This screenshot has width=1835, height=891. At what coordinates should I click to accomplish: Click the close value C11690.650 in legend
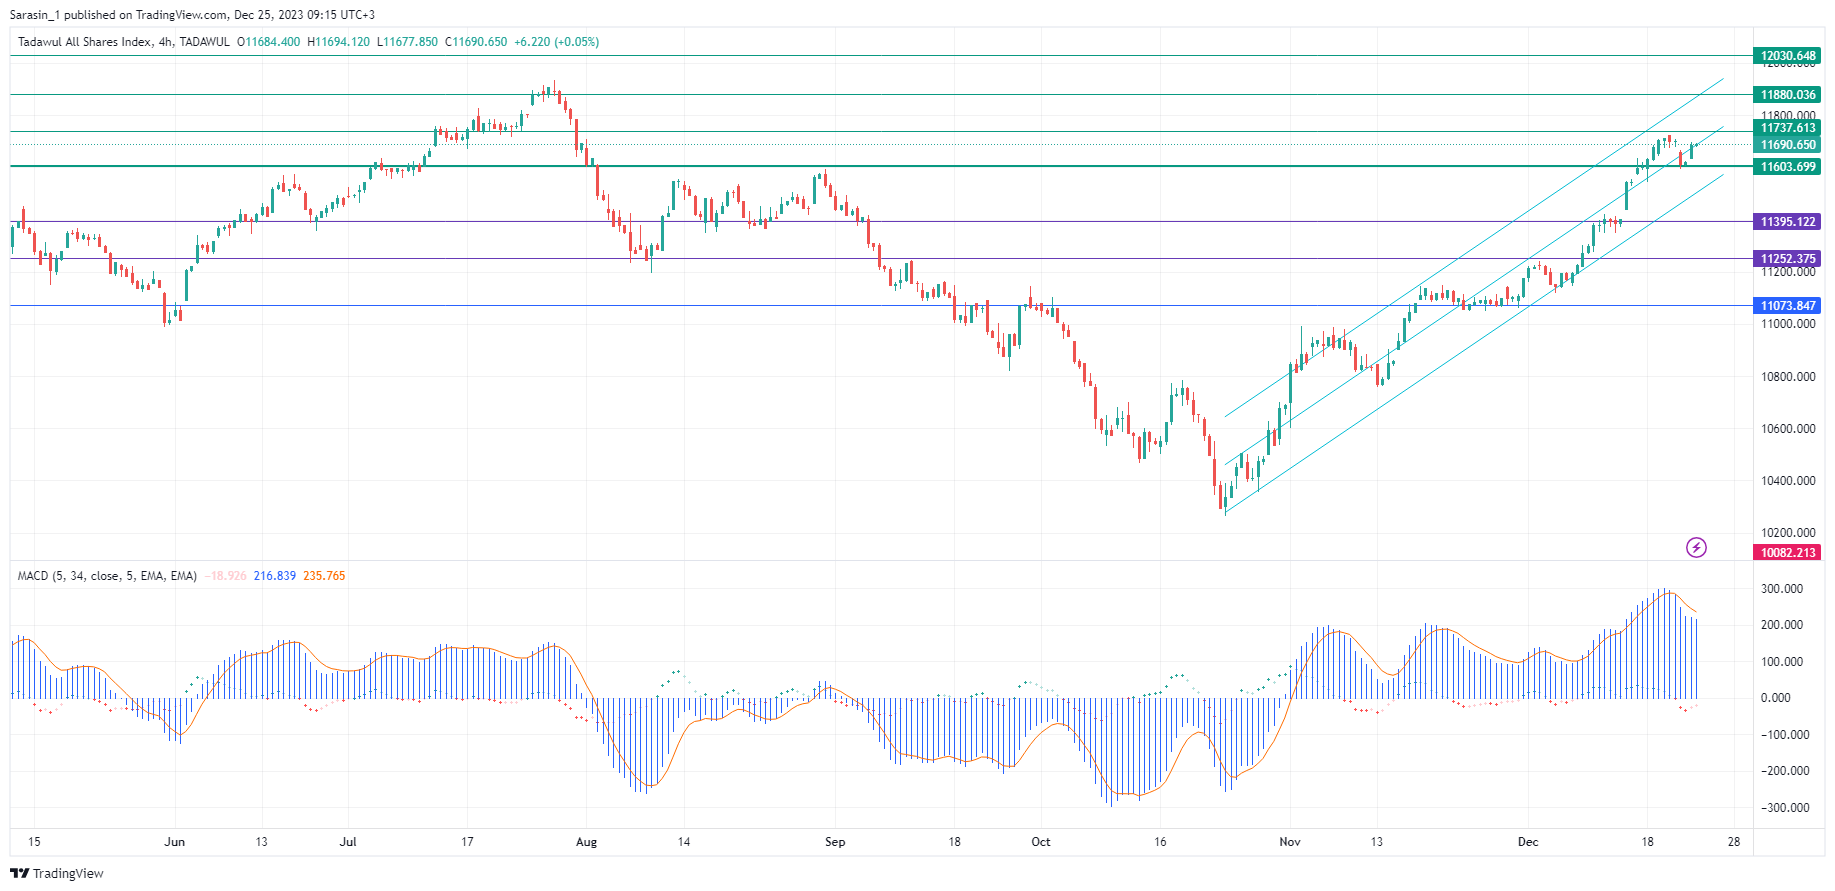pos(476,42)
